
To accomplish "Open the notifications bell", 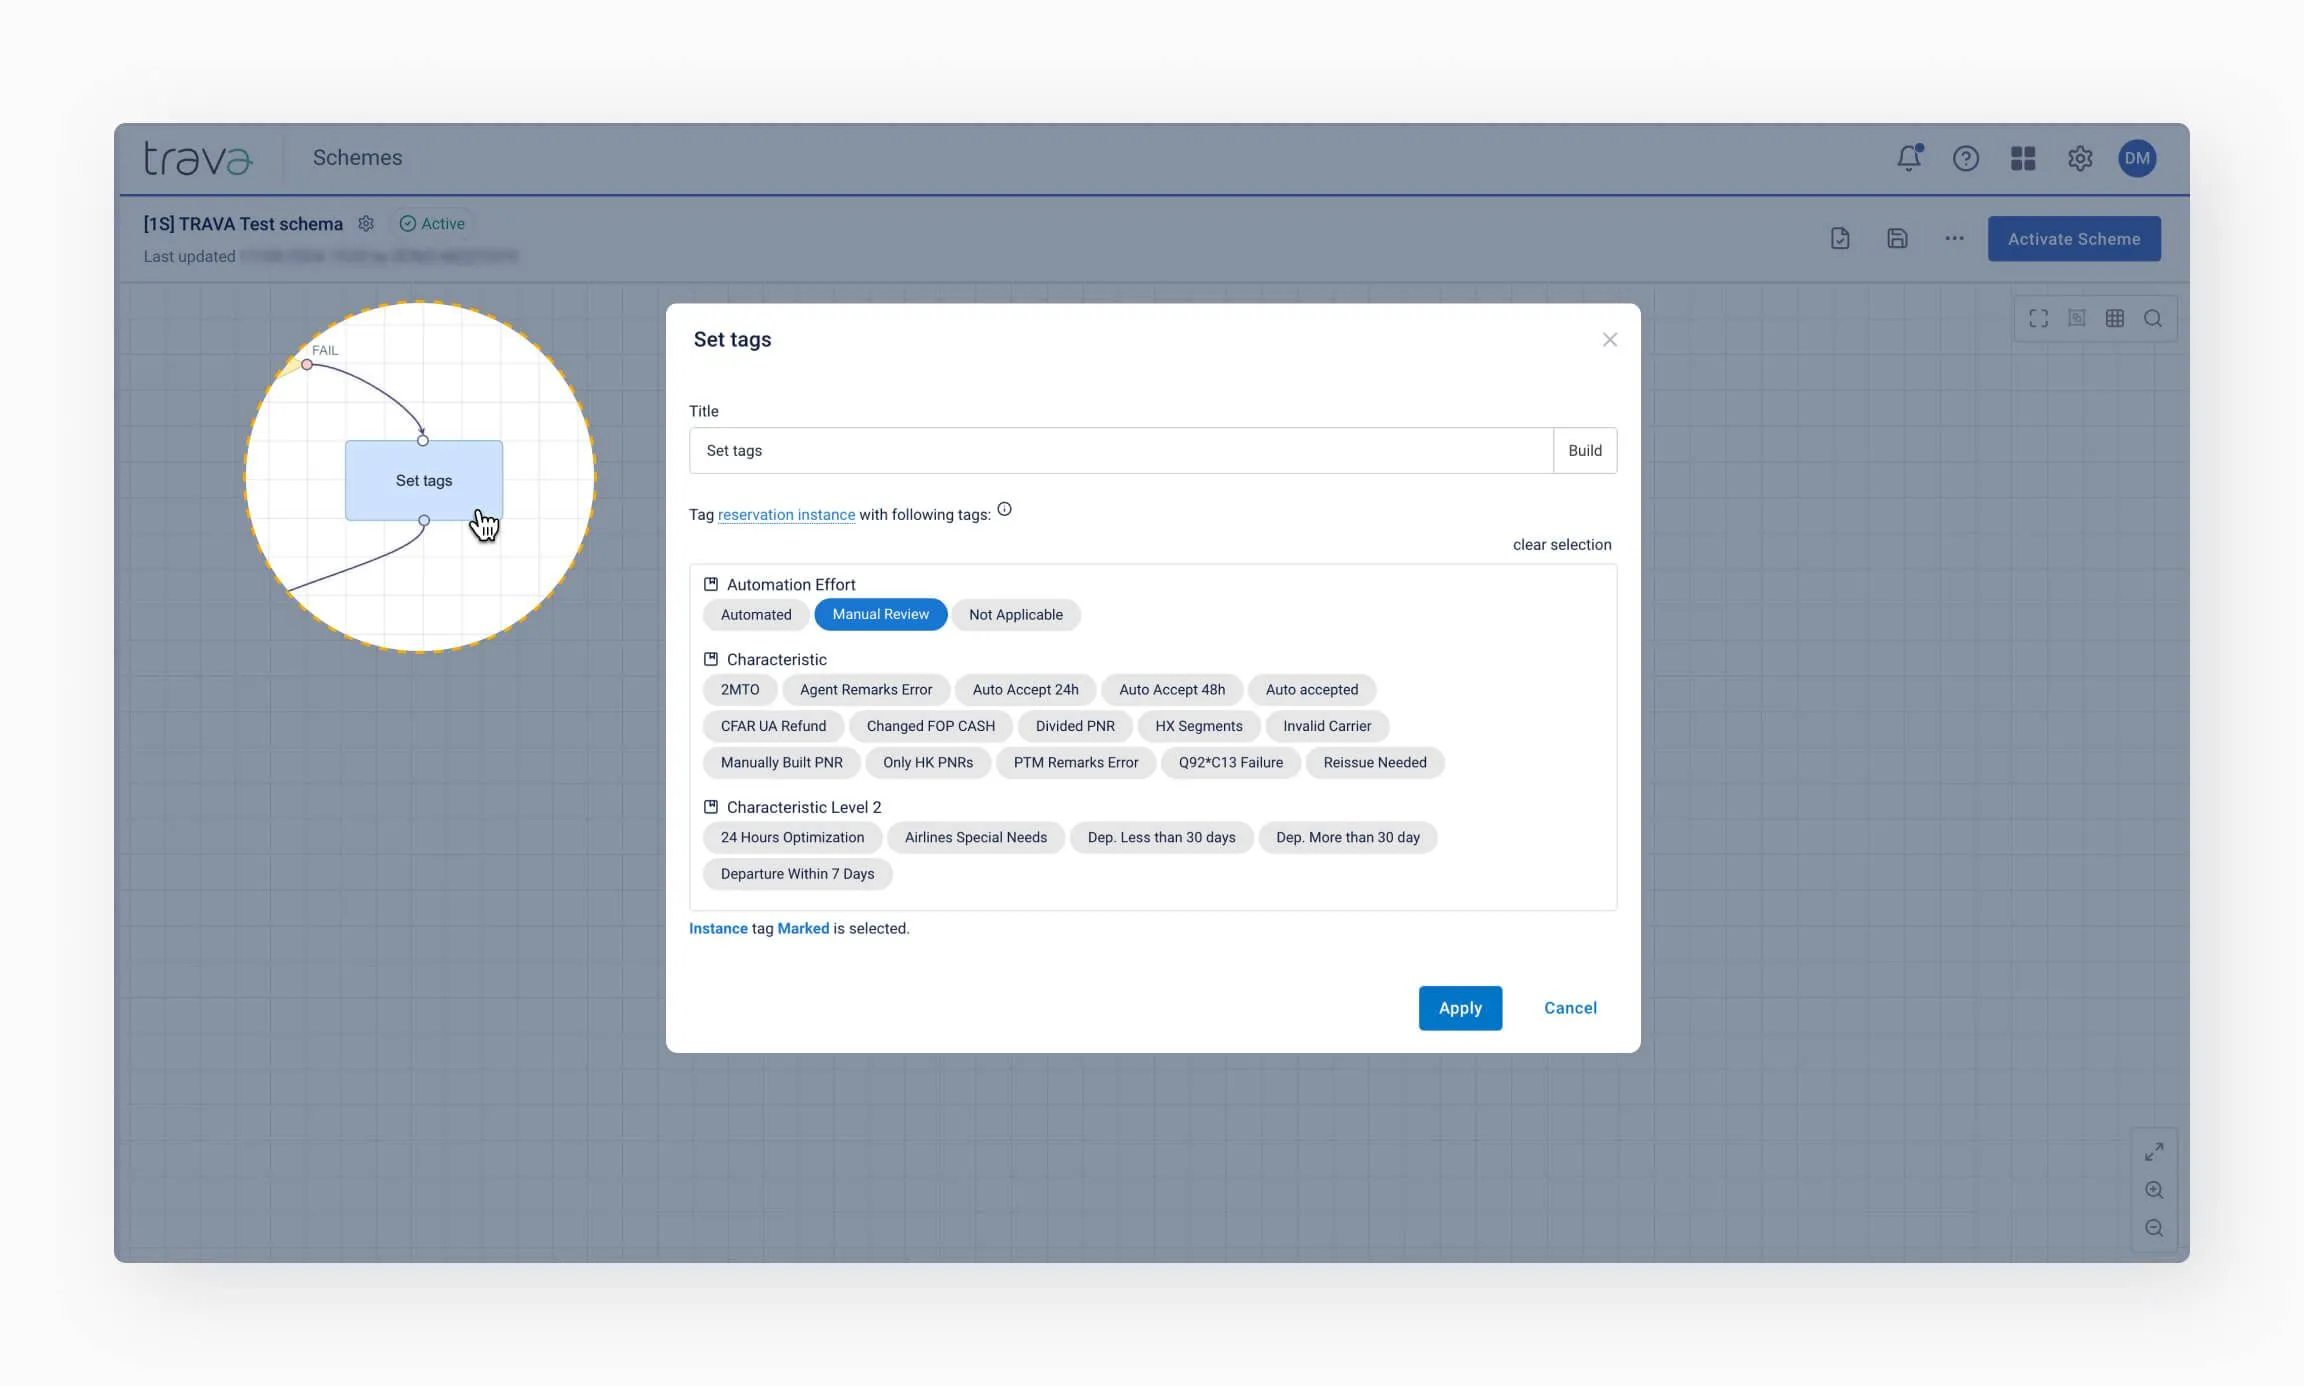I will point(1908,158).
